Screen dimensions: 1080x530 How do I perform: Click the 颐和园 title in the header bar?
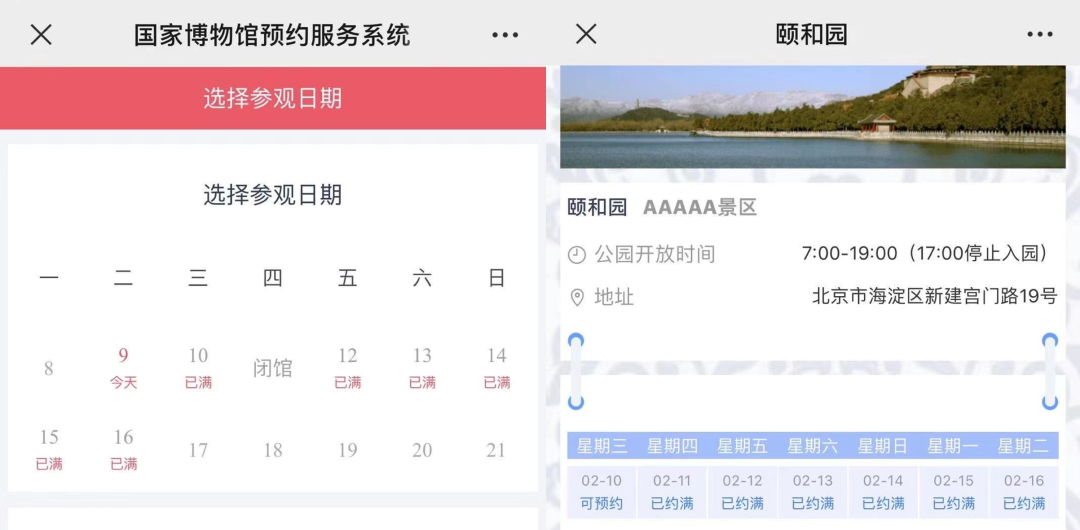point(812,34)
